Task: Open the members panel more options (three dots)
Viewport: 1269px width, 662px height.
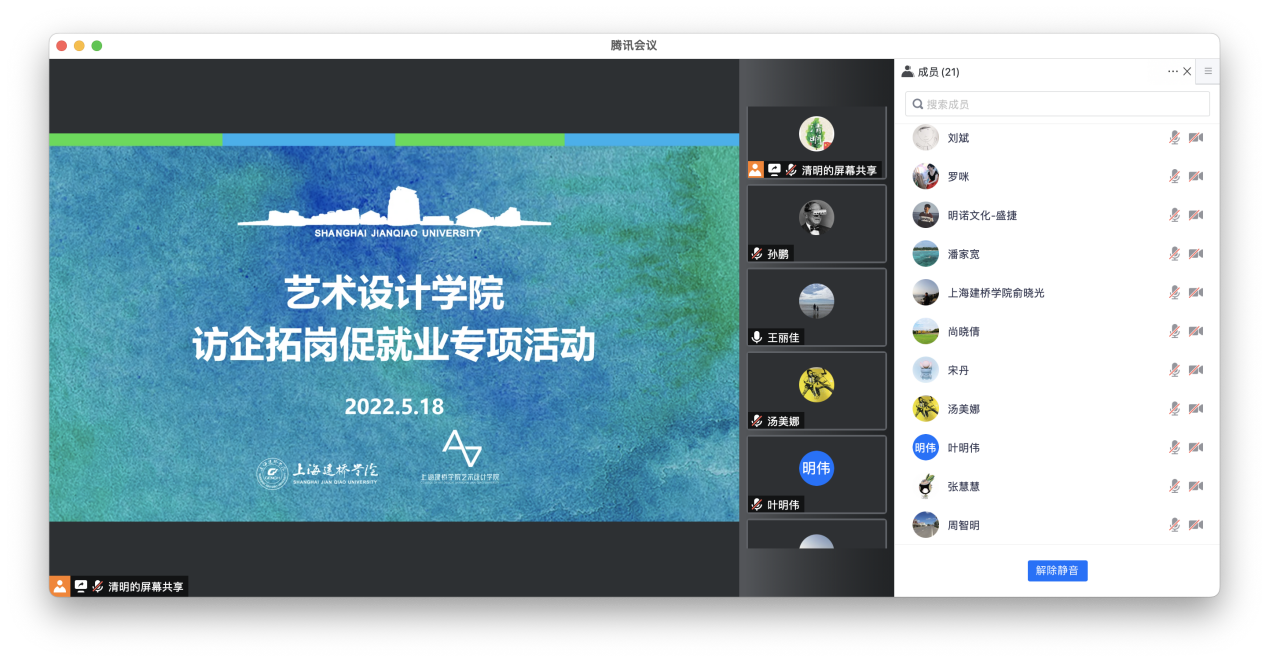Action: pos(1172,72)
